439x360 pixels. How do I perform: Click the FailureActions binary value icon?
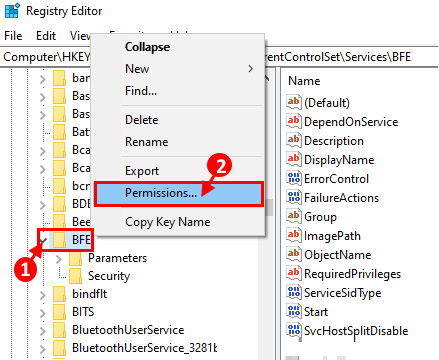(294, 197)
